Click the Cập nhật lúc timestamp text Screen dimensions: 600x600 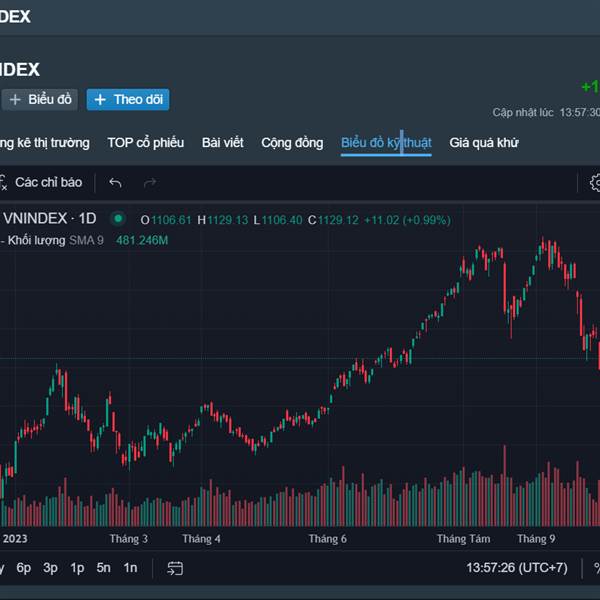click(546, 112)
